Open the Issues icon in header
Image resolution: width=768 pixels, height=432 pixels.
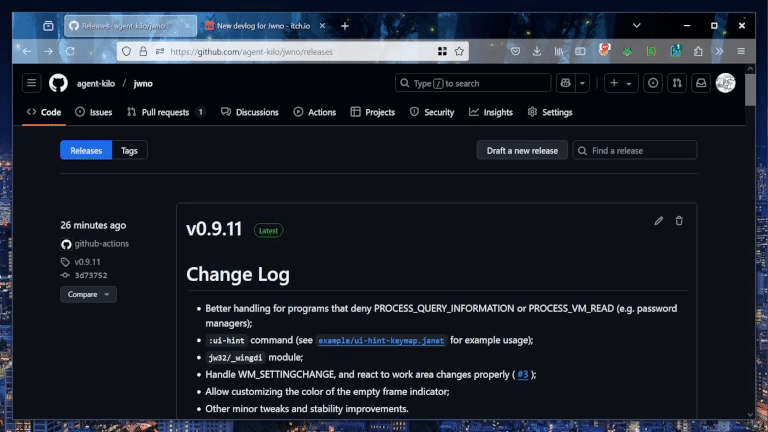[653, 83]
